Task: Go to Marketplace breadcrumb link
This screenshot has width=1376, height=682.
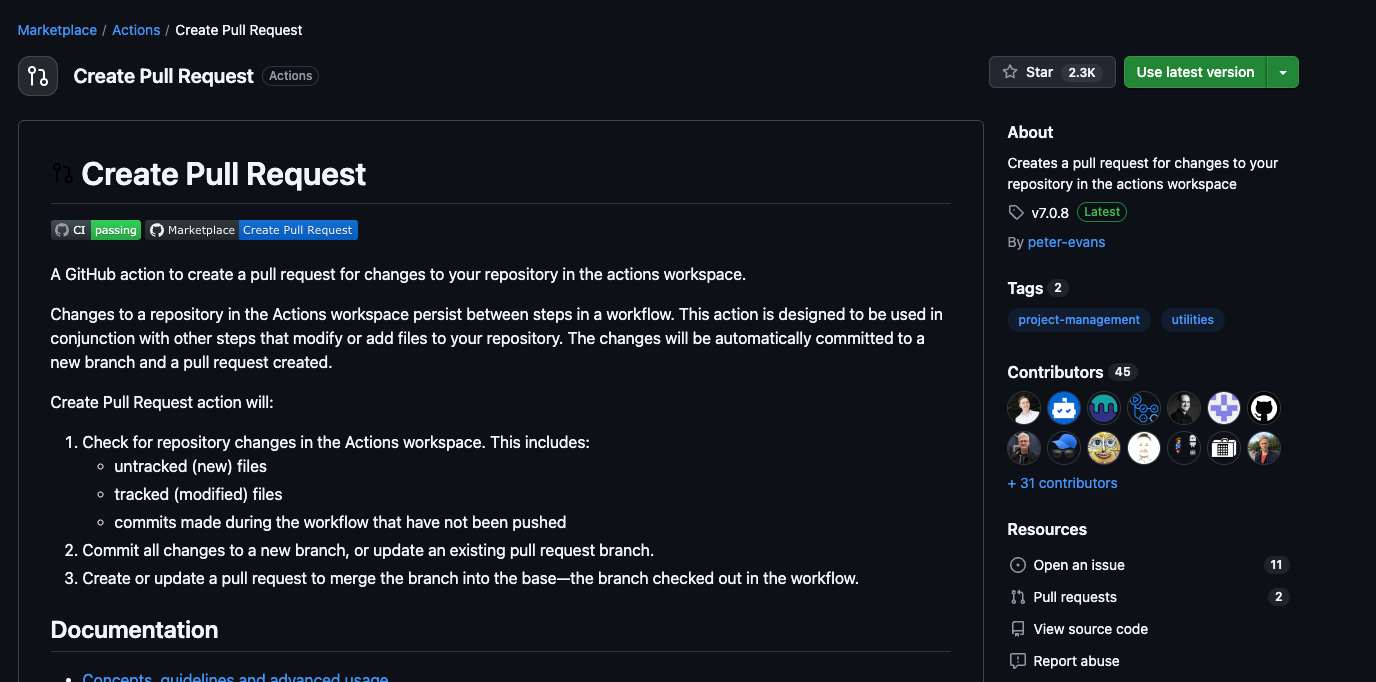Action: [57, 30]
